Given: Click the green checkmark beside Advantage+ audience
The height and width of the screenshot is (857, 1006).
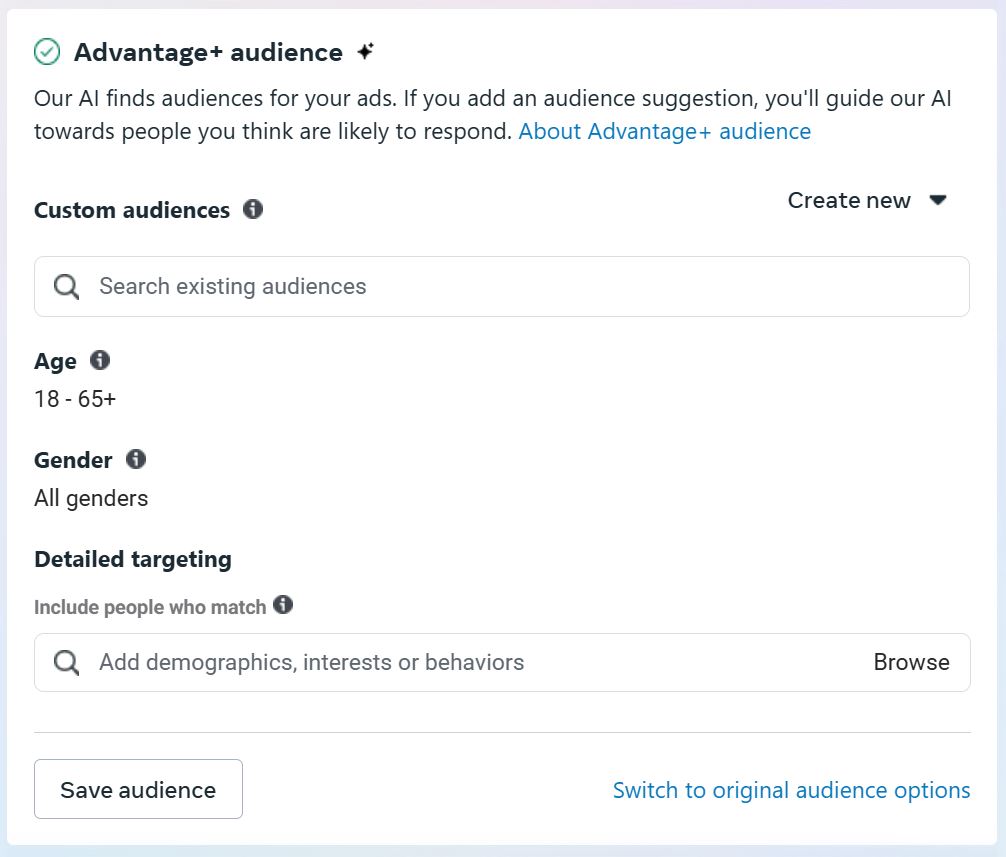Looking at the screenshot, I should coord(47,52).
